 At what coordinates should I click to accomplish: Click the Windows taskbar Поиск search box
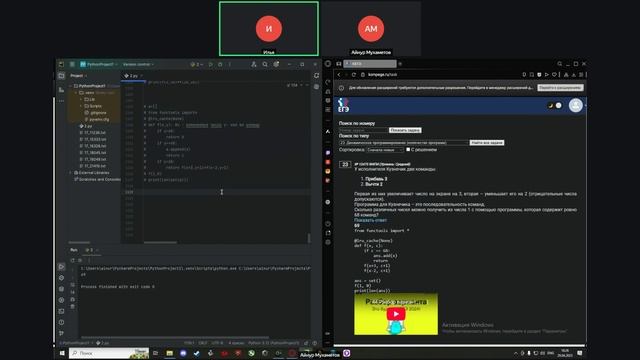tap(109, 353)
